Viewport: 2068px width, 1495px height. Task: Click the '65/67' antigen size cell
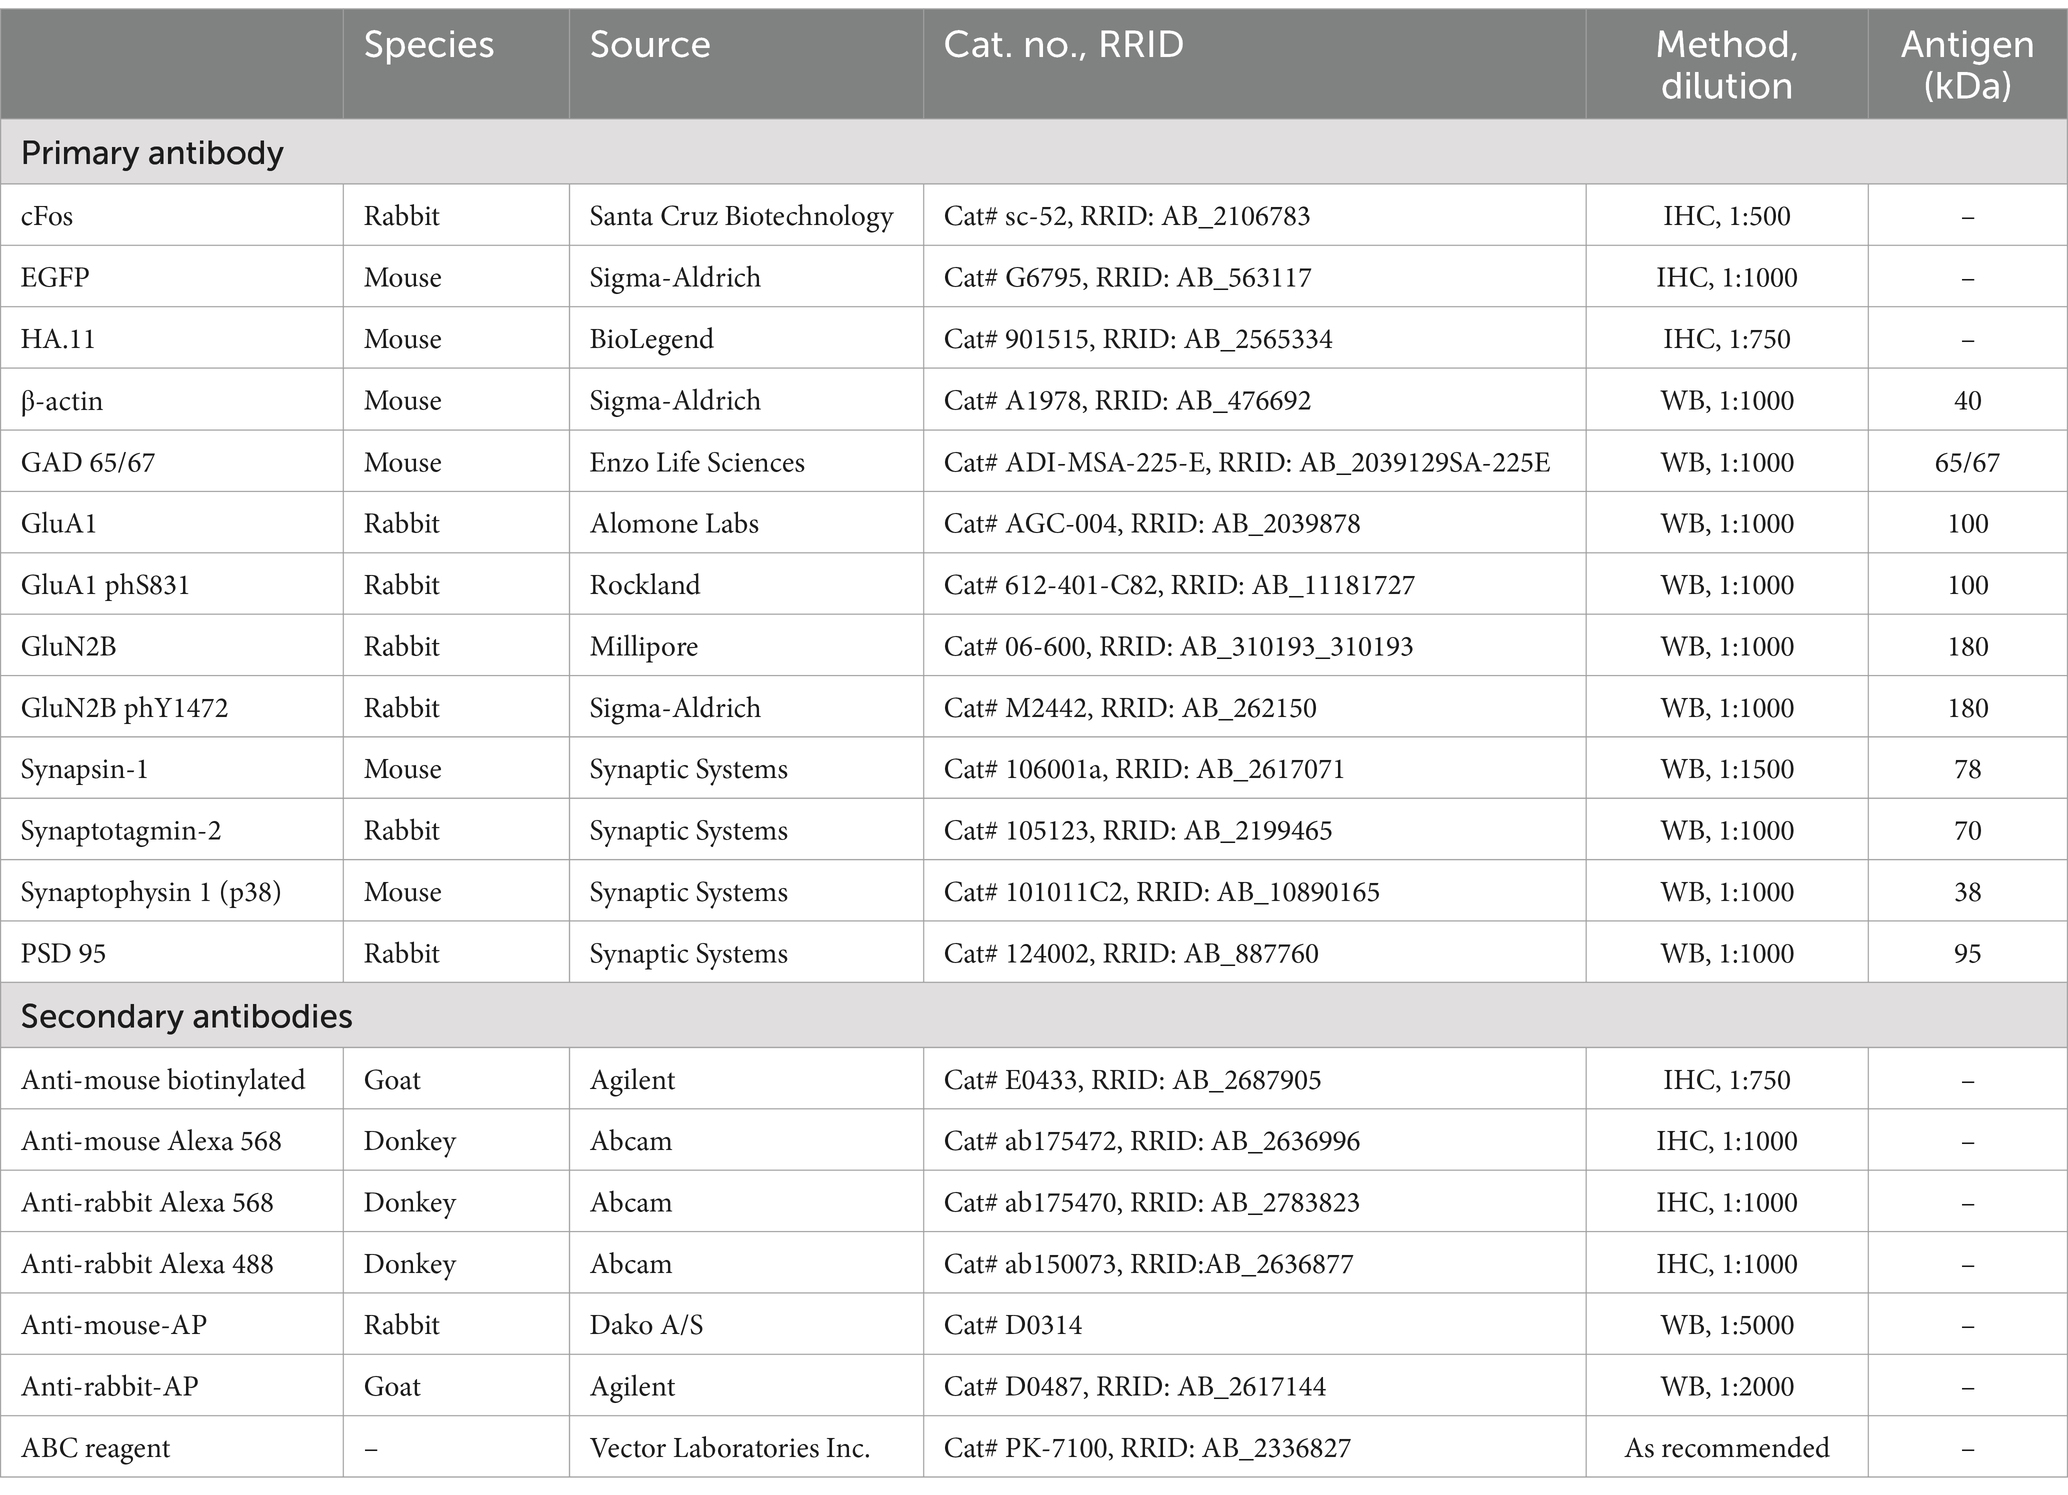point(1968,462)
